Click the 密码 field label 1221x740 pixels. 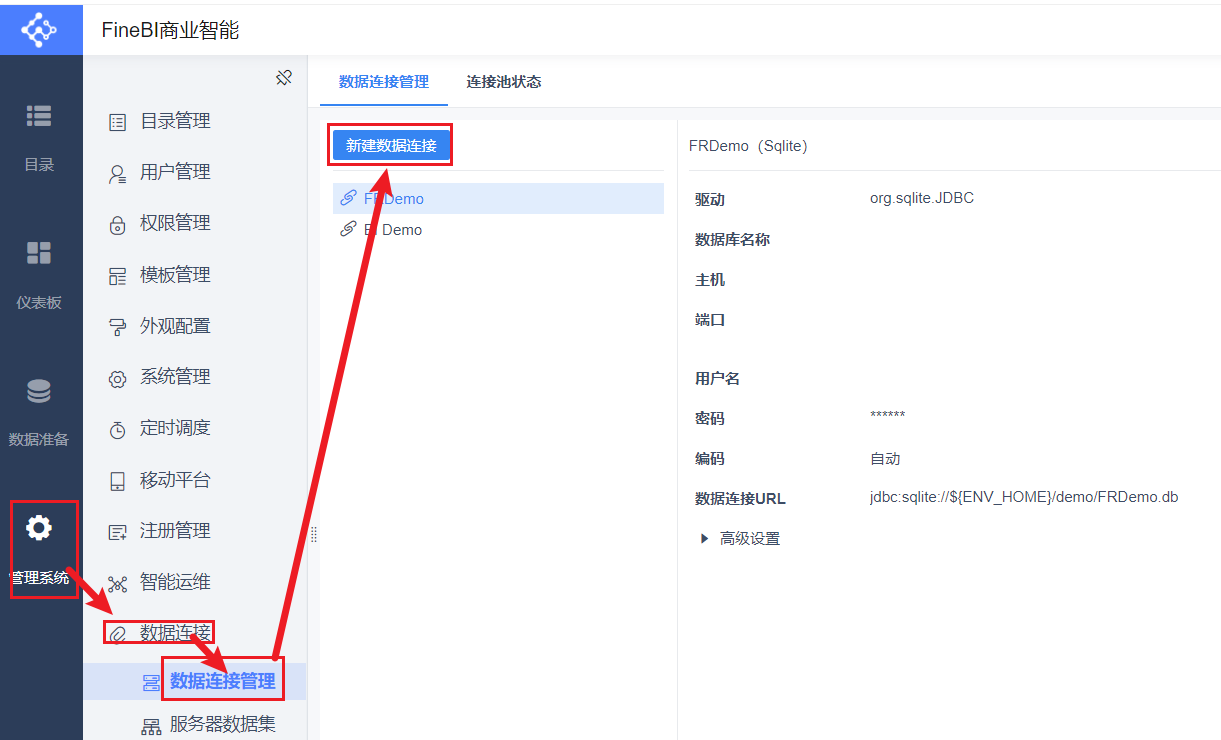(710, 419)
